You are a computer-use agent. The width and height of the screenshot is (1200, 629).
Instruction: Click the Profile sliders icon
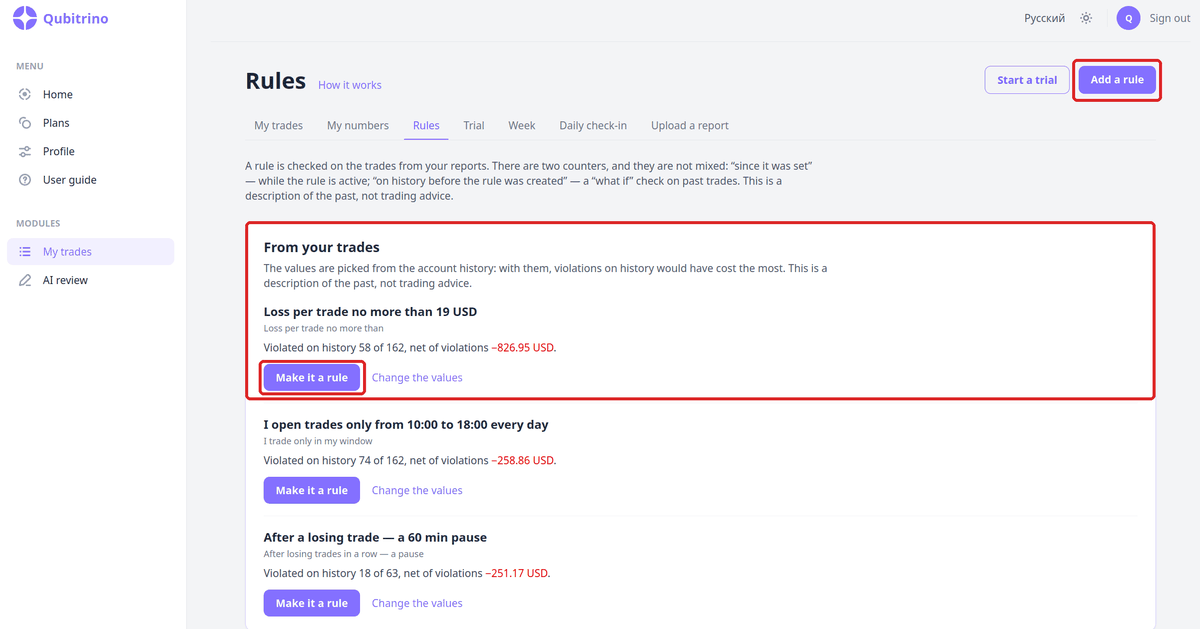tap(25, 151)
